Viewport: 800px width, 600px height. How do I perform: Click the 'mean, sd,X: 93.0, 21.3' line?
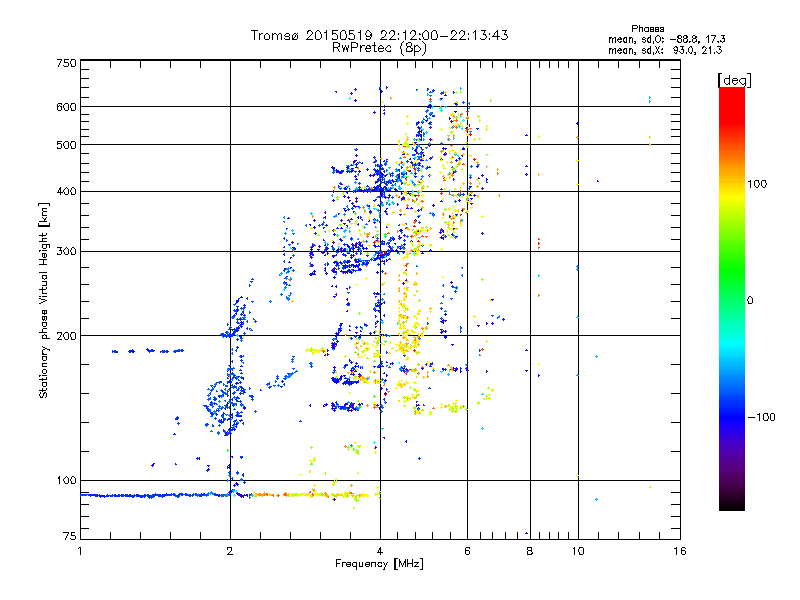tap(665, 50)
